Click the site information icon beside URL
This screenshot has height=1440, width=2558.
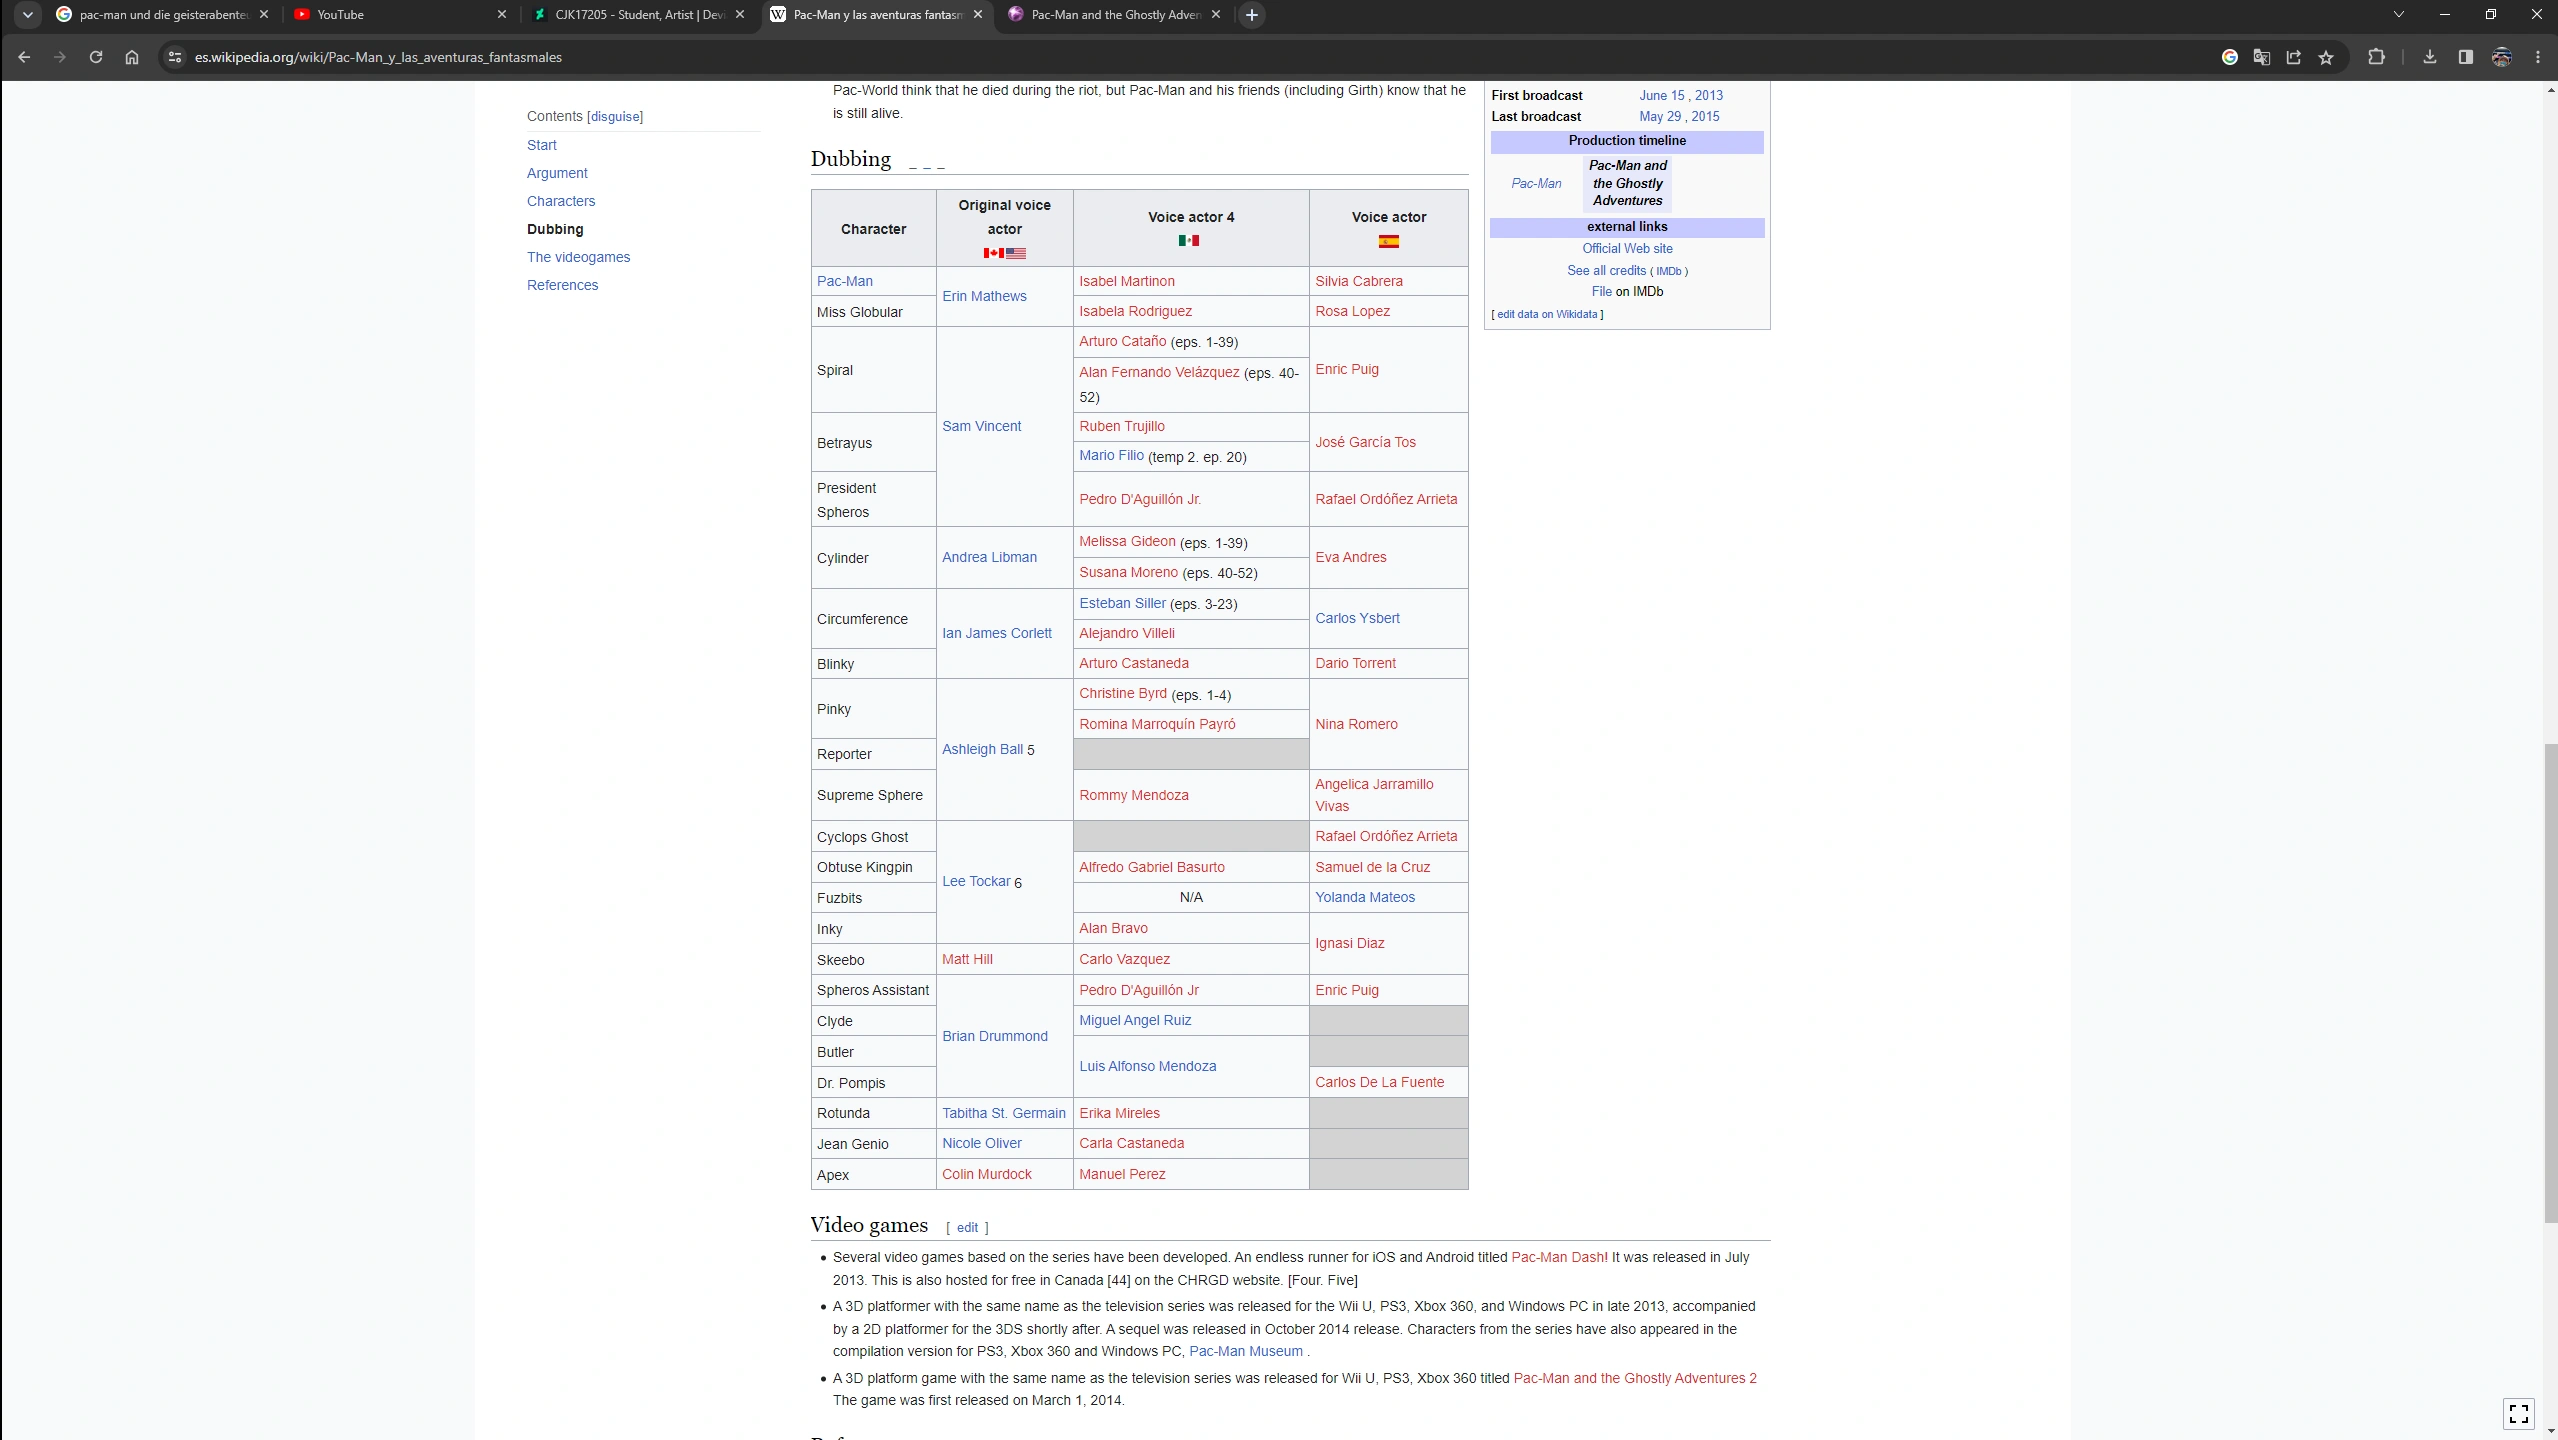pos(175,57)
